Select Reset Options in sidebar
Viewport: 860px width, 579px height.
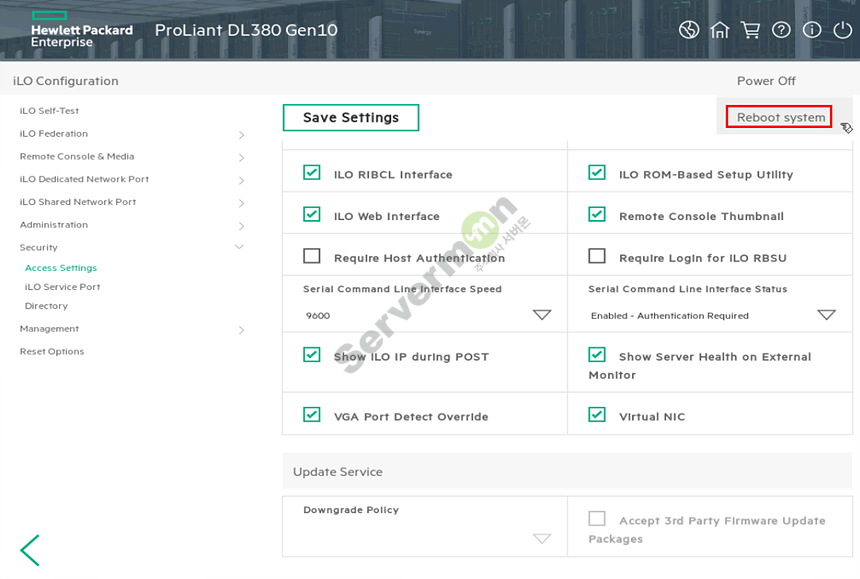coord(52,351)
